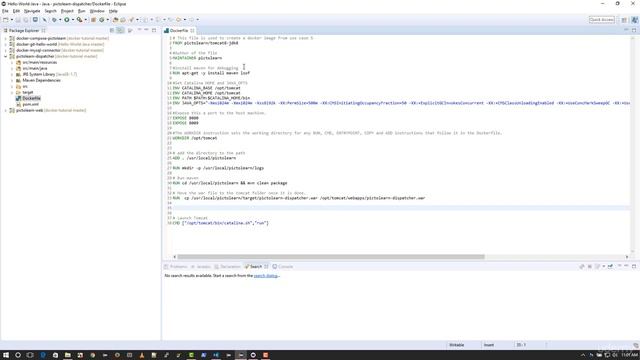The image size is (640, 360).
Task: Open the File menu
Action: point(5,11)
